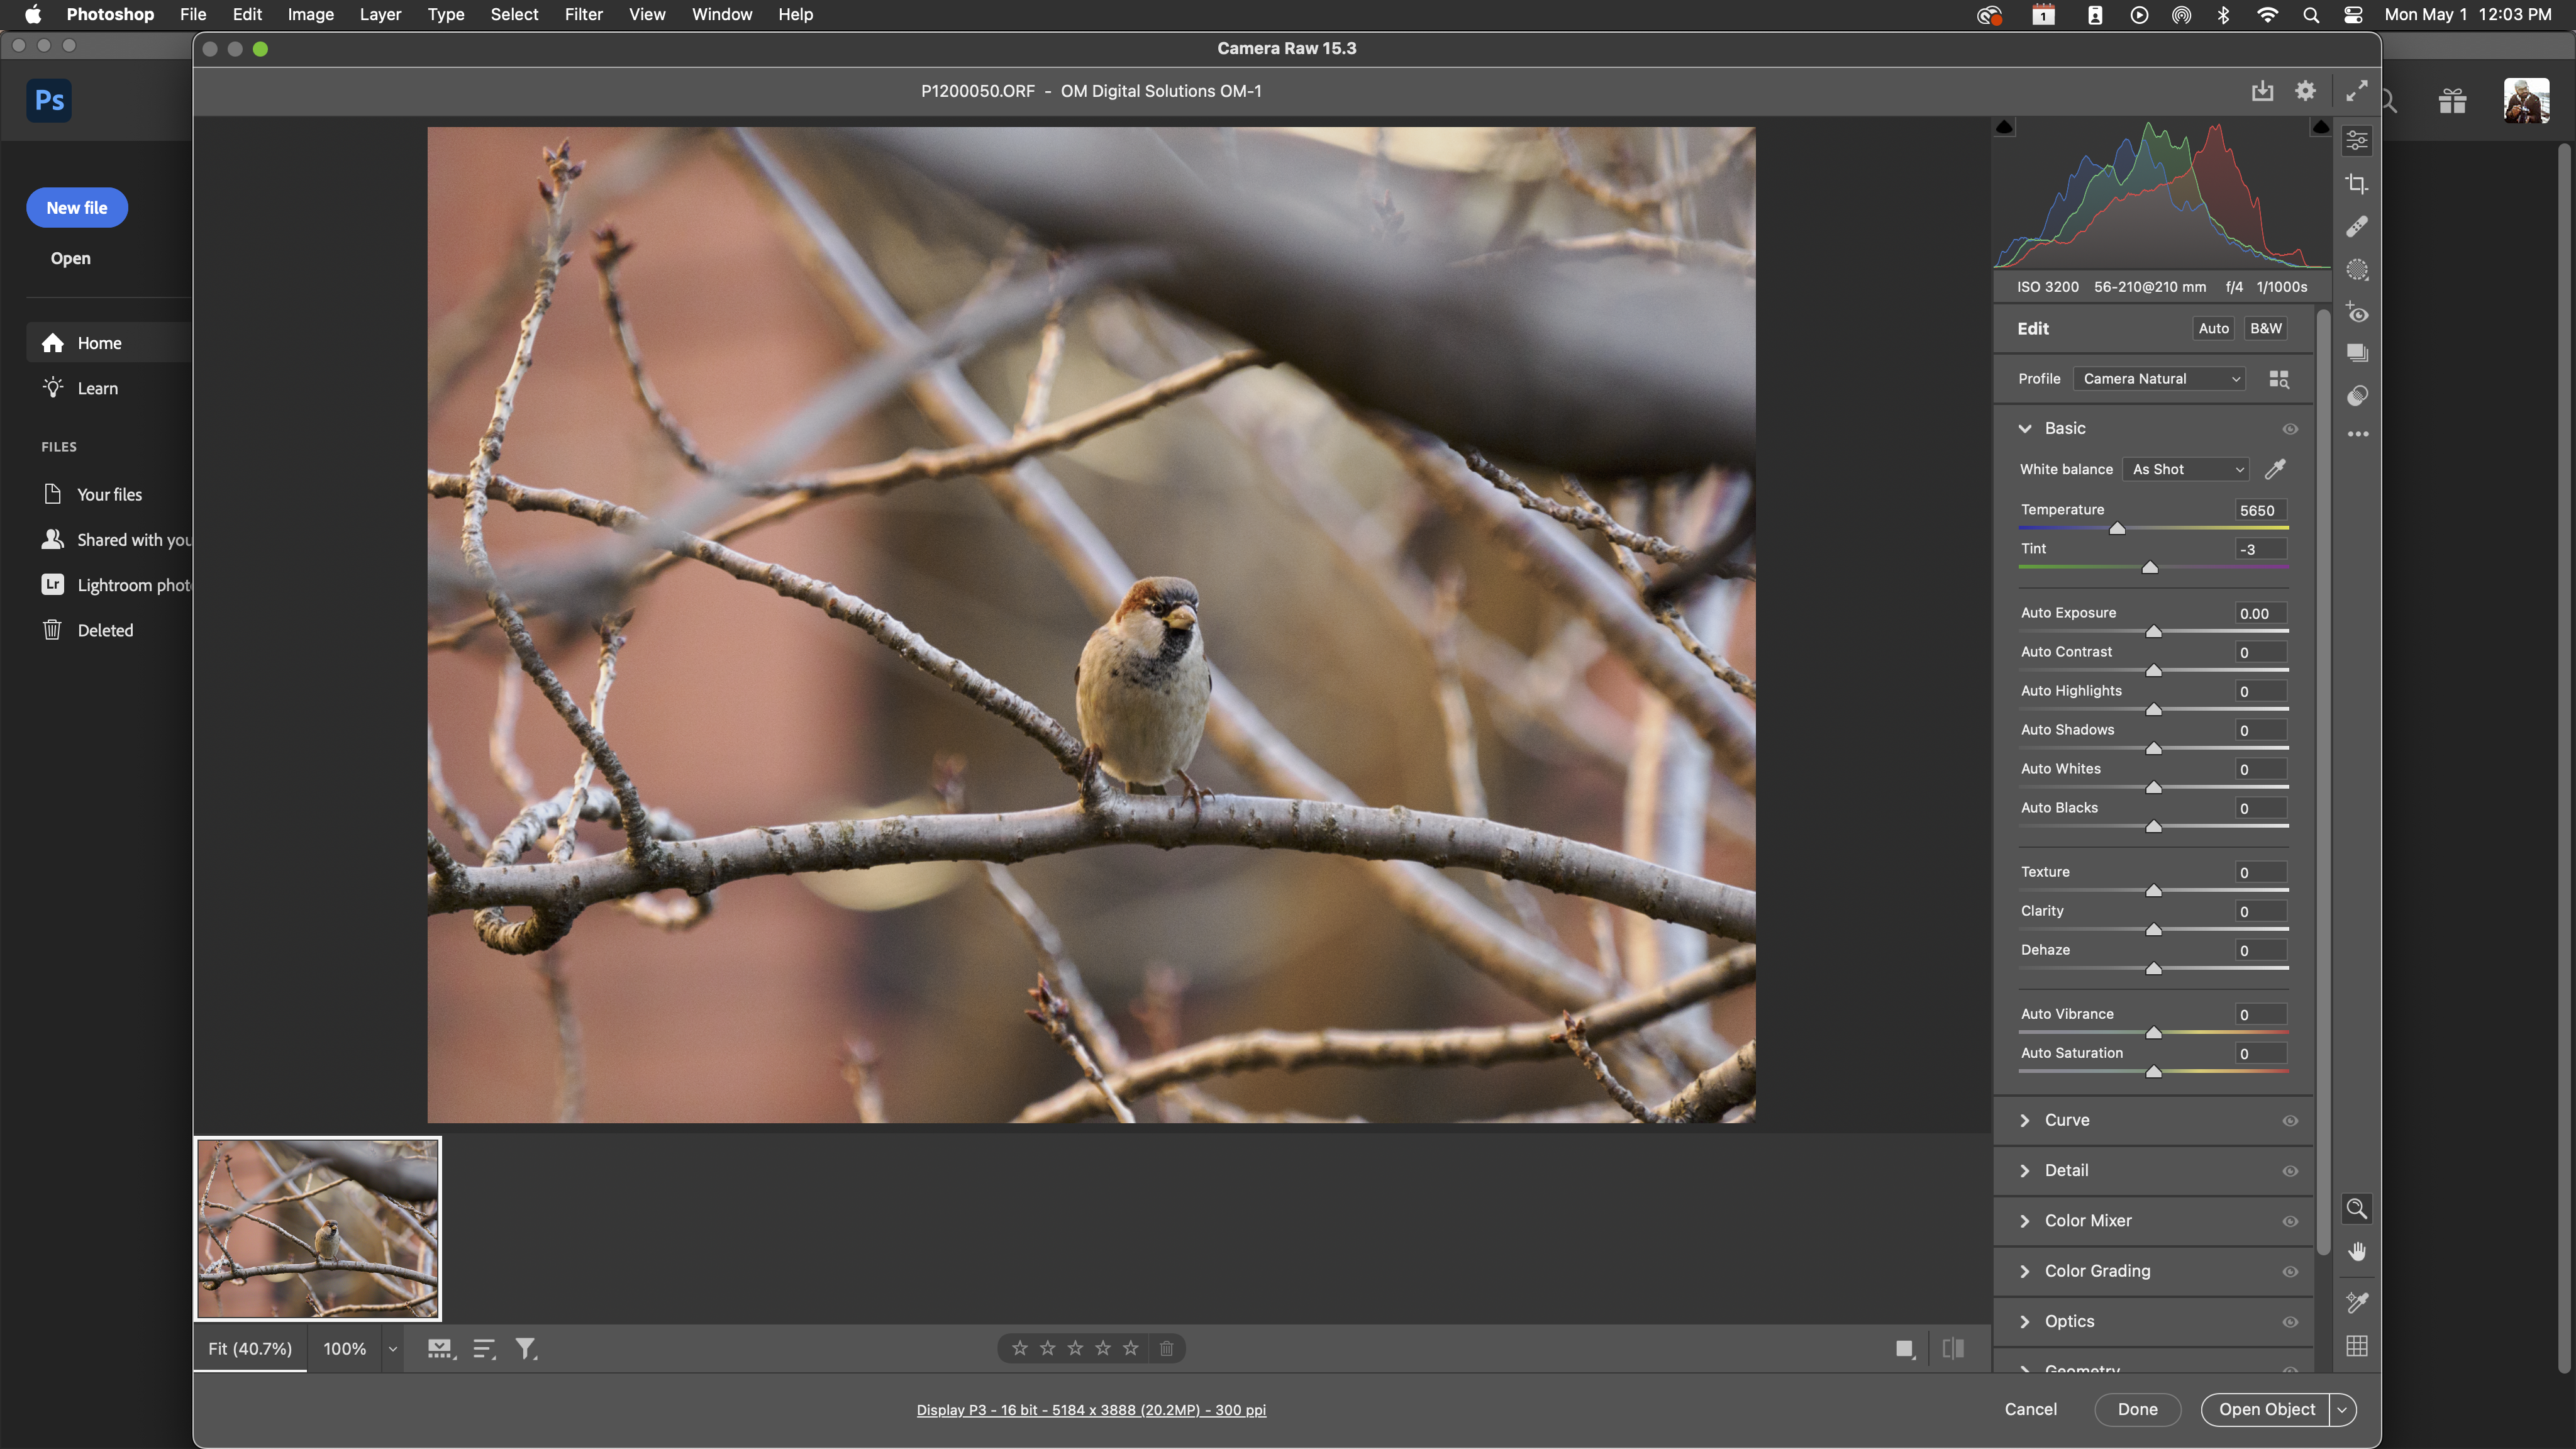Open the Camera Natural profile dropdown
This screenshot has height=1449, width=2576.
(x=2159, y=379)
